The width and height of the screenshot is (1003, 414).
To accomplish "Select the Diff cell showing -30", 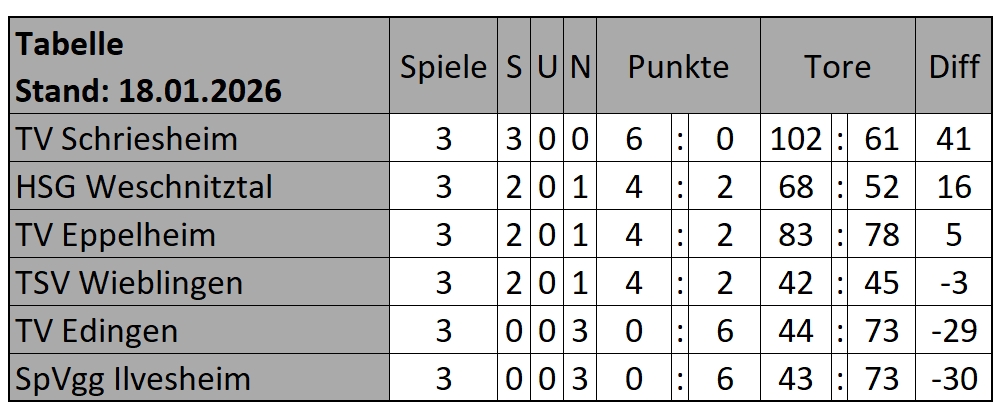I will 954,379.
